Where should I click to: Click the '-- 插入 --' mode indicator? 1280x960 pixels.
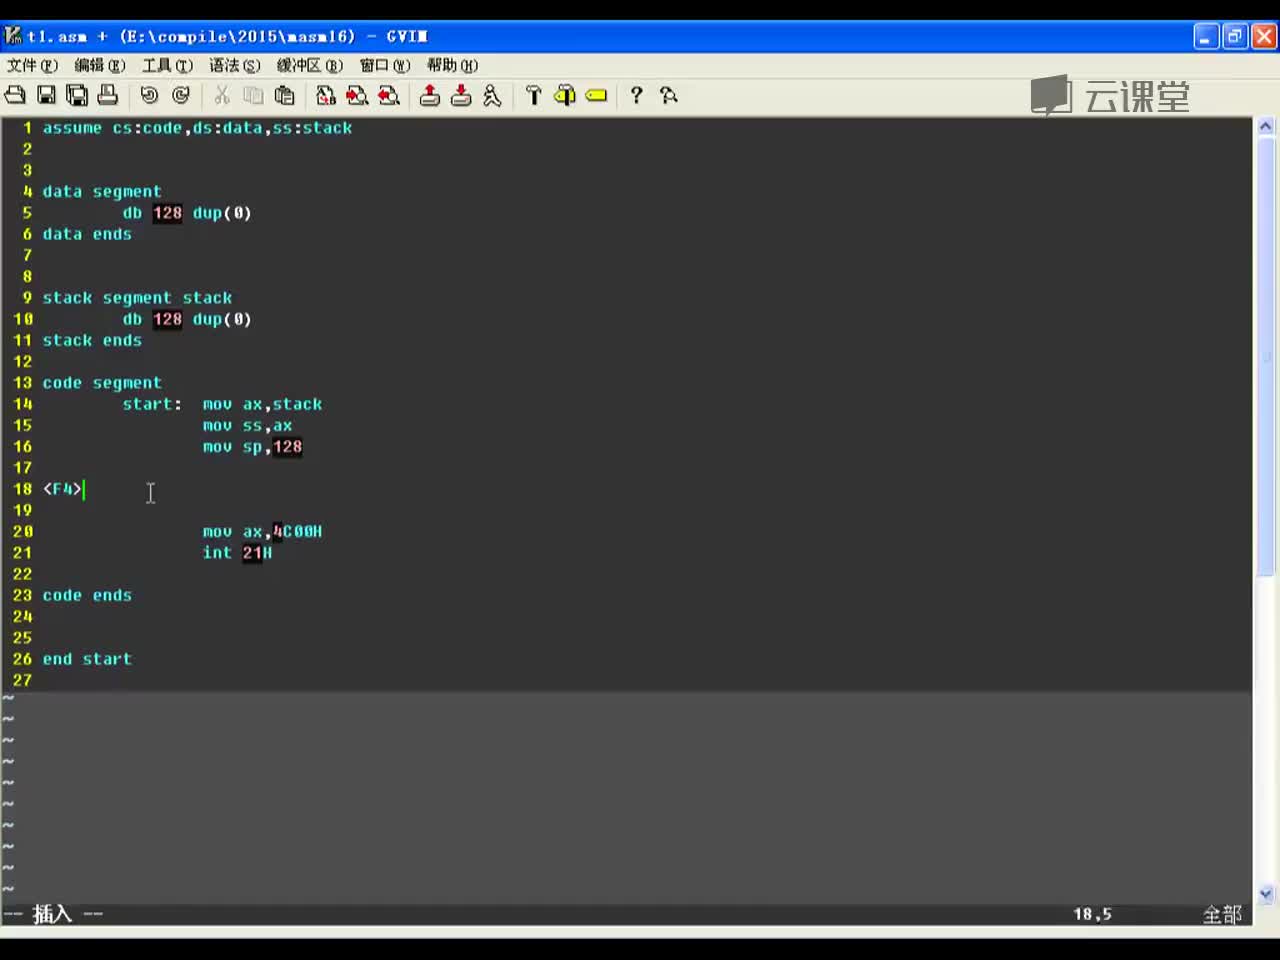pyautogui.click(x=53, y=914)
